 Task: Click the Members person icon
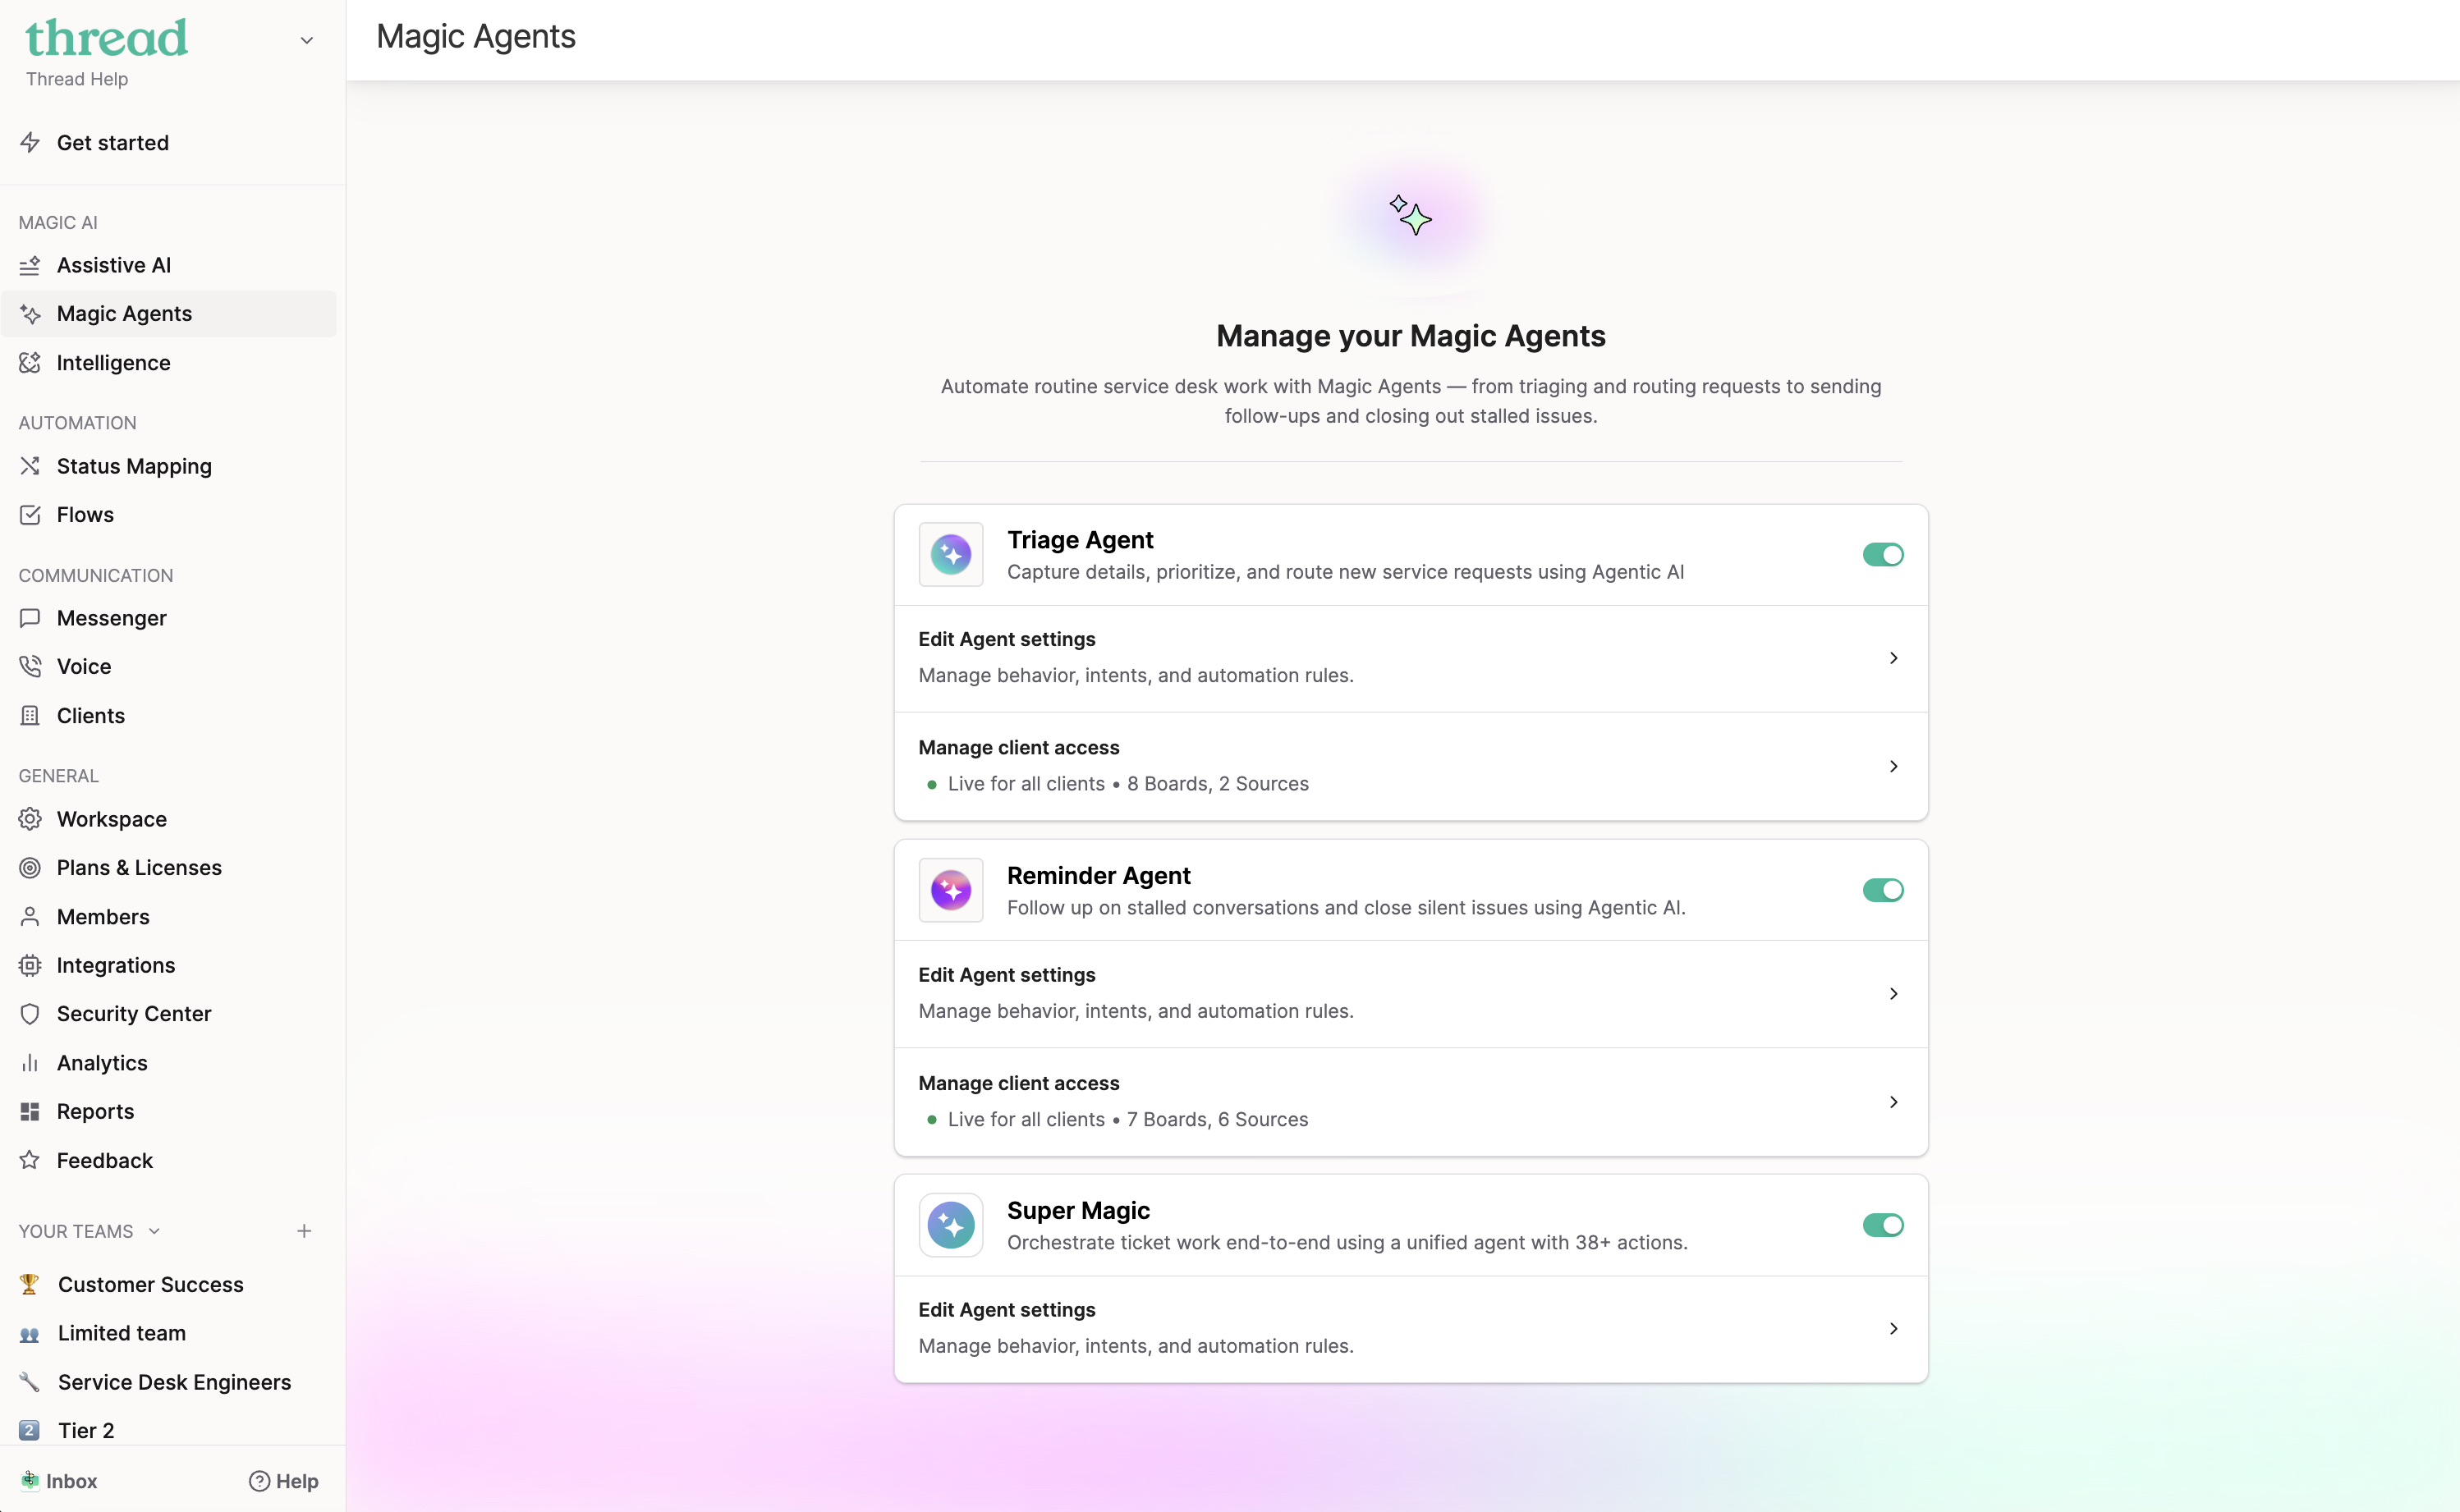pyautogui.click(x=30, y=916)
